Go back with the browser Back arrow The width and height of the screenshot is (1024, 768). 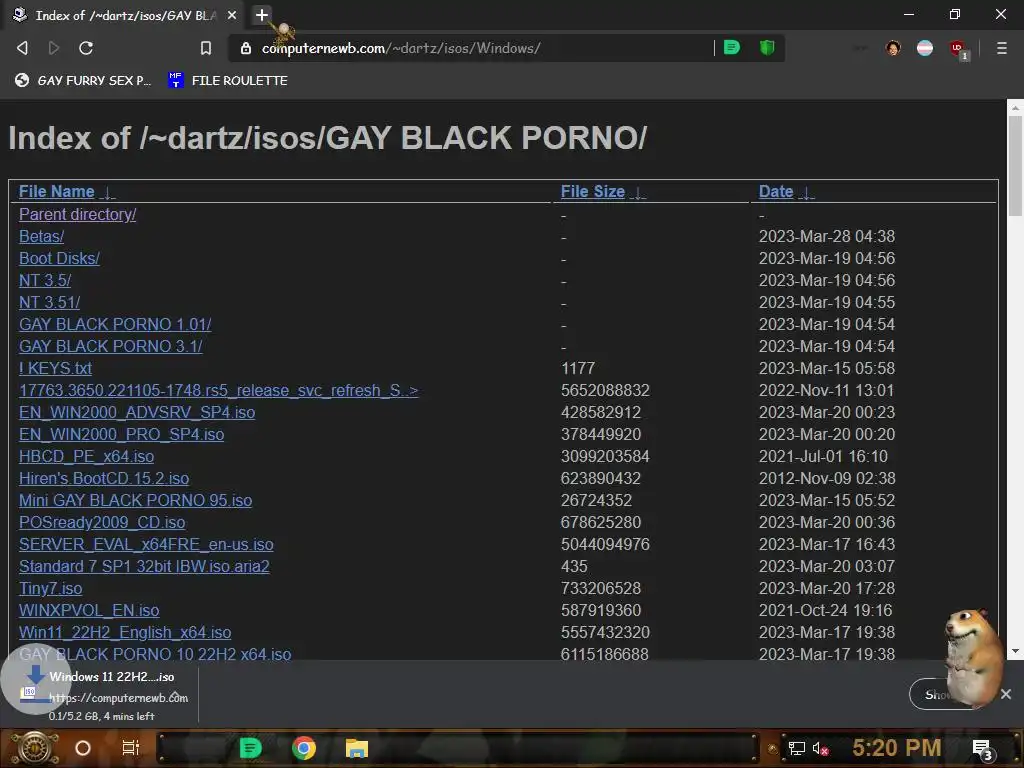point(22,48)
